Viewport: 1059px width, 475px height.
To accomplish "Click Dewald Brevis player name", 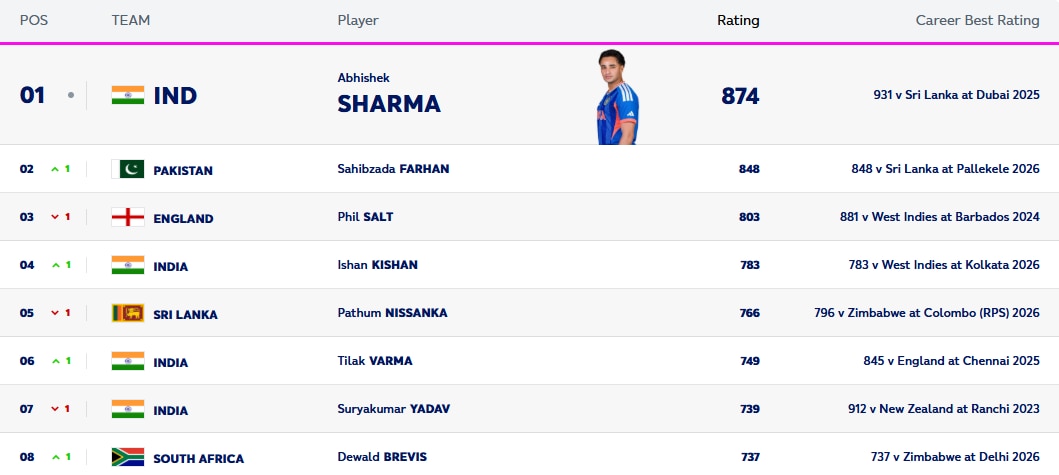I will [x=382, y=457].
